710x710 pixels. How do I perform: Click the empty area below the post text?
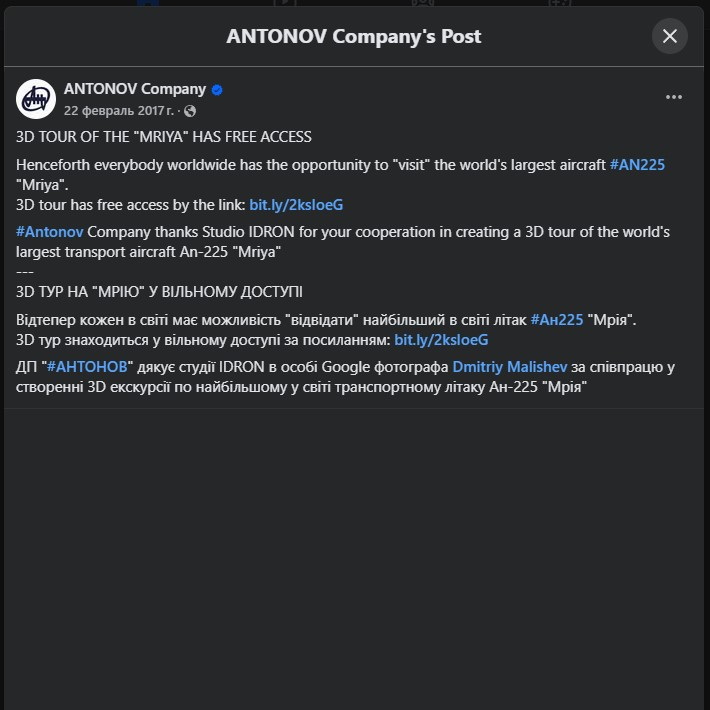point(354,550)
